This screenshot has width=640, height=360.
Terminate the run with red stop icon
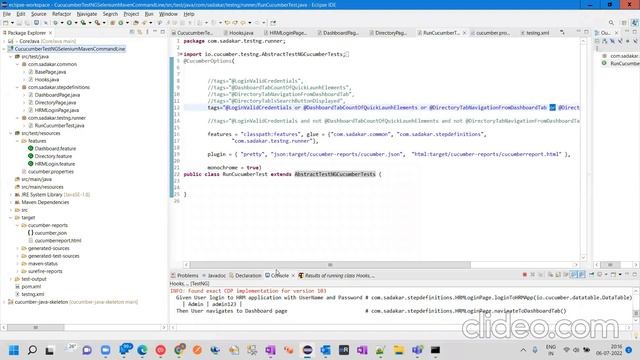tap(524, 275)
